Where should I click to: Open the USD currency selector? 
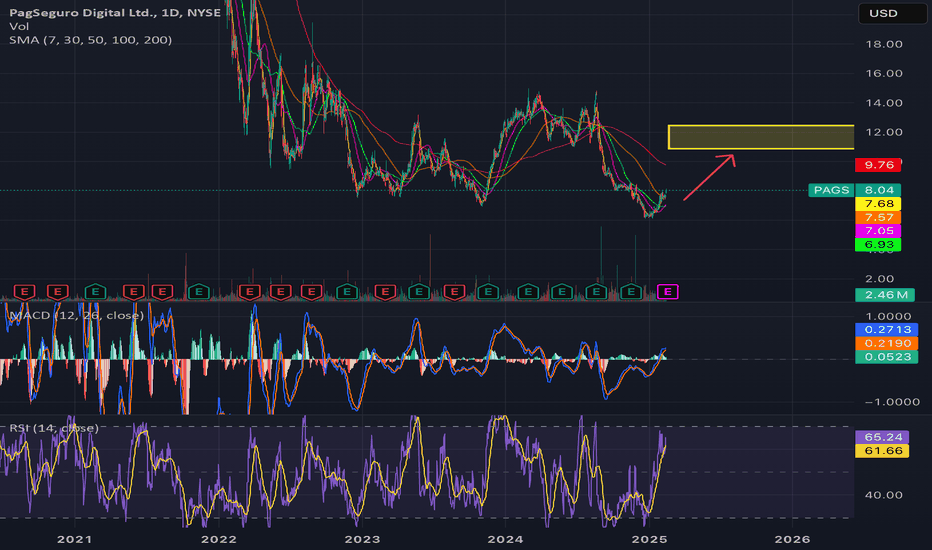892,13
